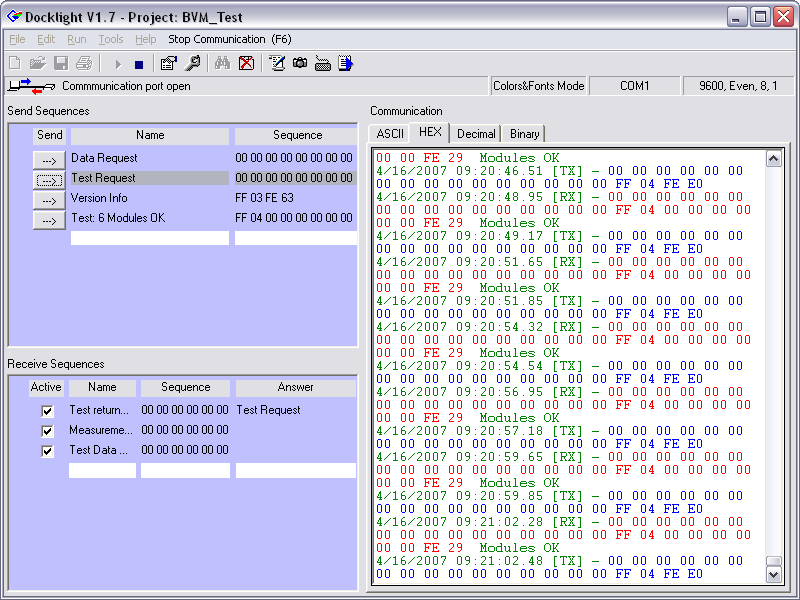
Task: Click the Stop Communication square icon
Action: [x=139, y=65]
